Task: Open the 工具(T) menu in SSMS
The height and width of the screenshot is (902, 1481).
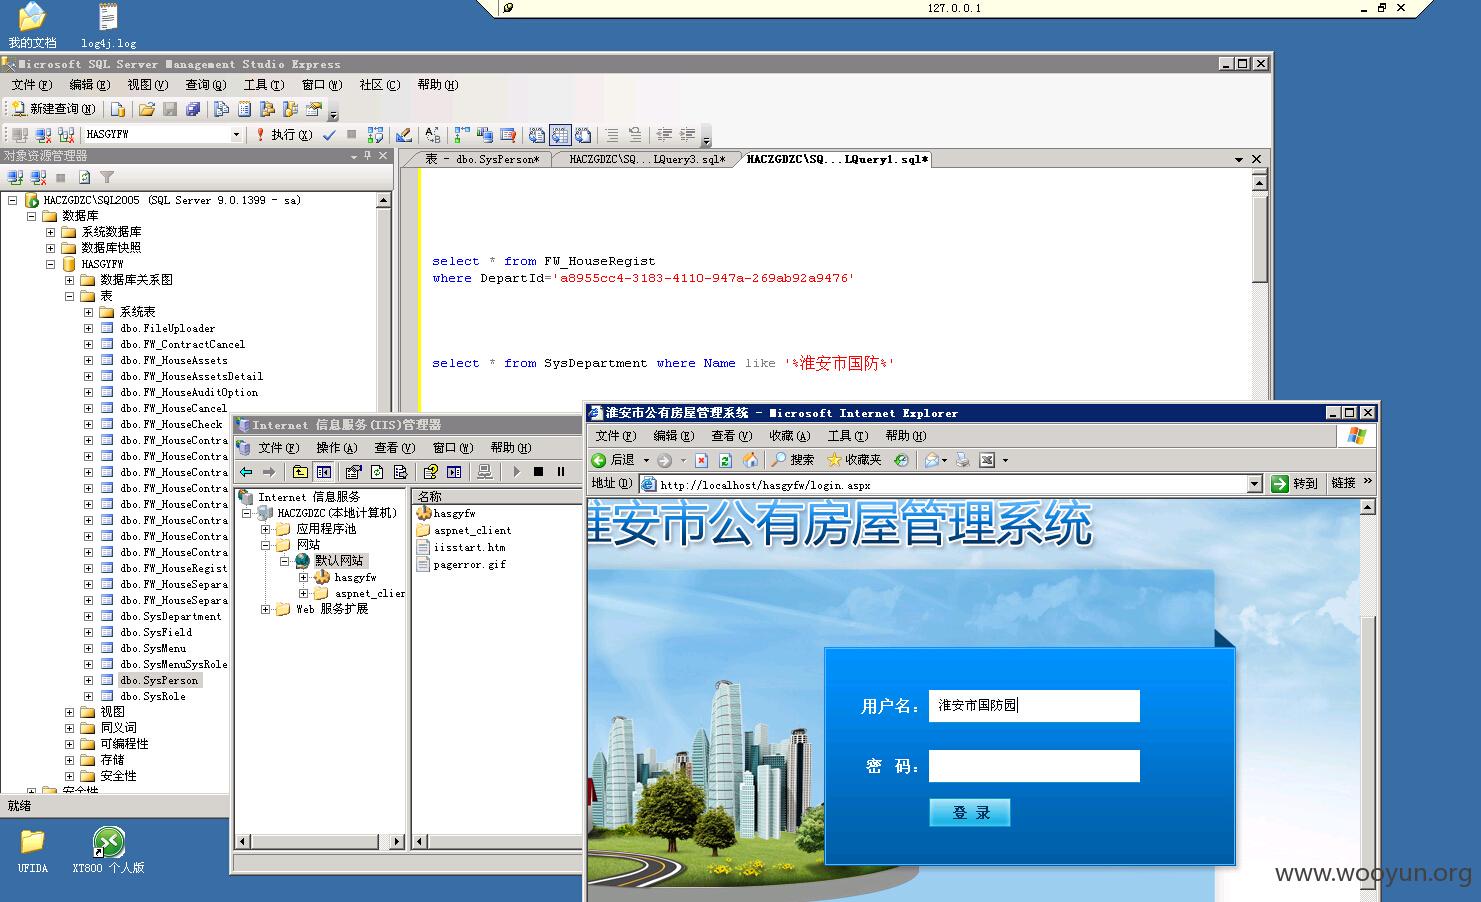Action: tap(264, 85)
